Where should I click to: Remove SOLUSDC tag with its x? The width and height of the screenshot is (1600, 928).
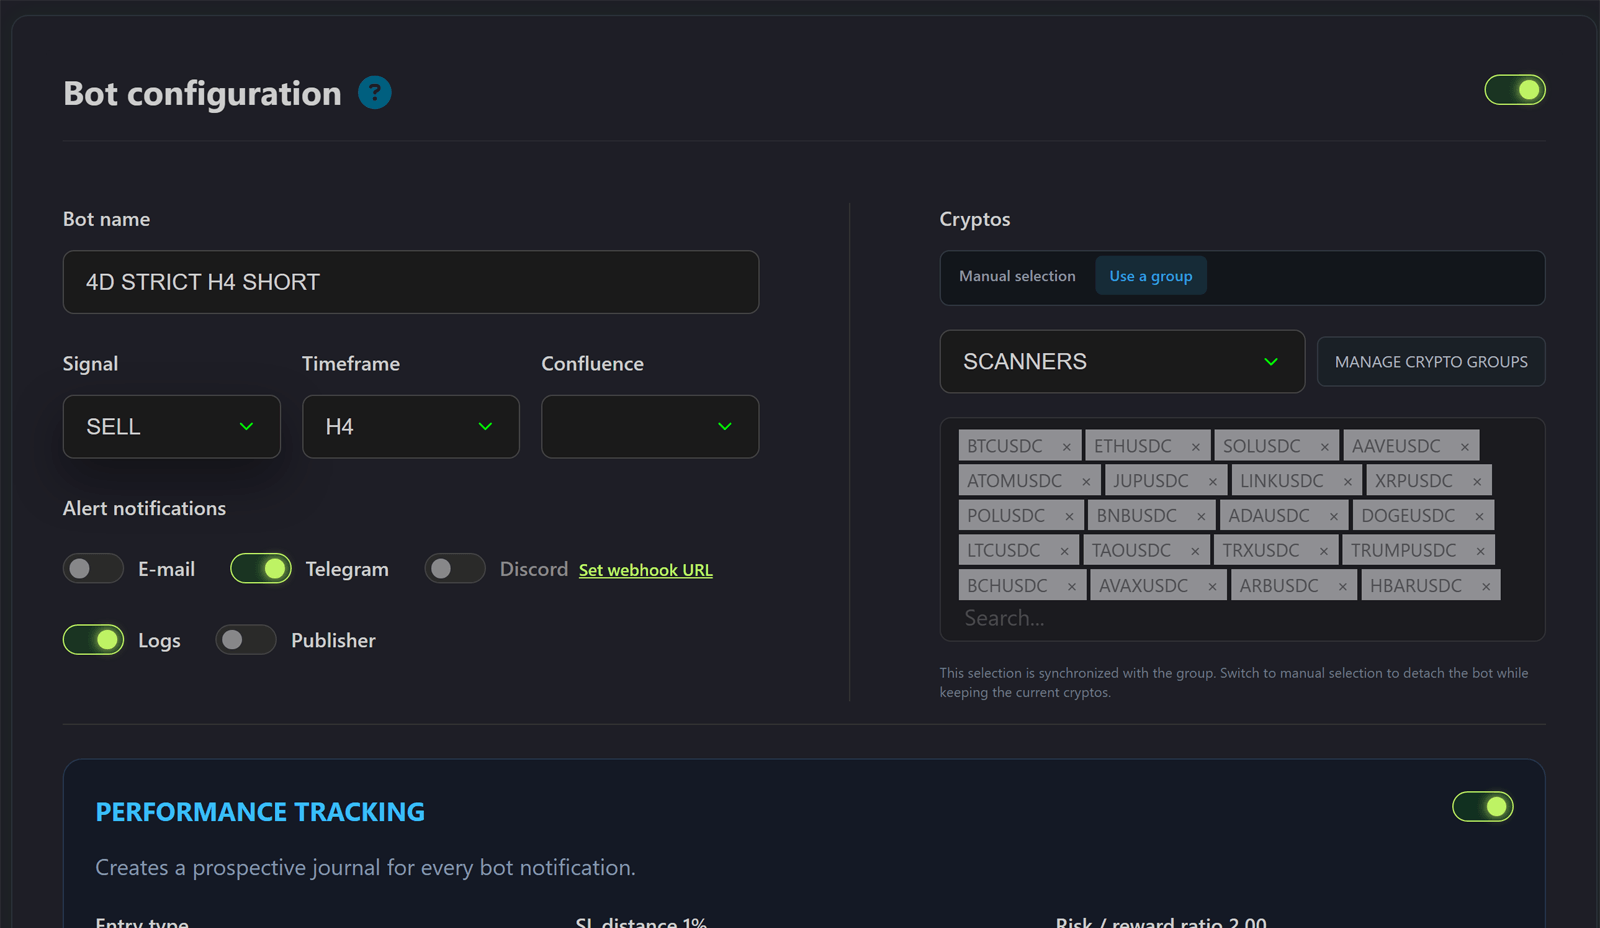pos(1325,447)
